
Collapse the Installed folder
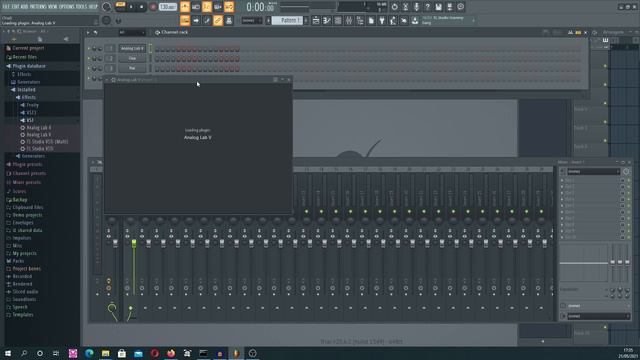(x=26, y=89)
